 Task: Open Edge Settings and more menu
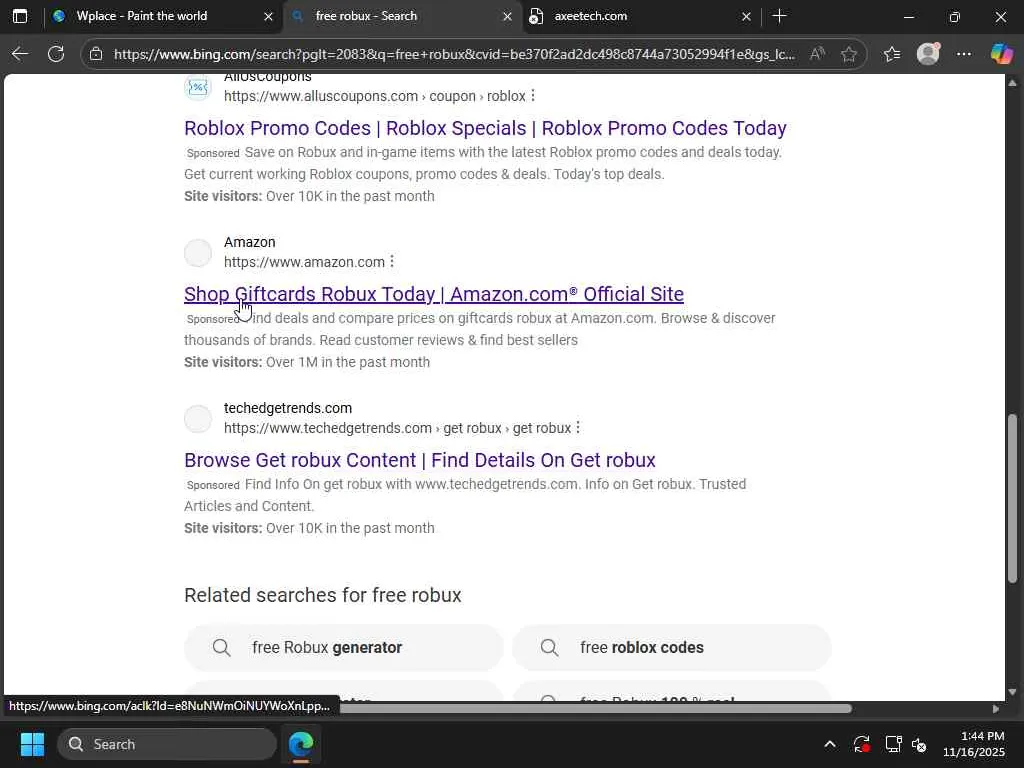[964, 54]
